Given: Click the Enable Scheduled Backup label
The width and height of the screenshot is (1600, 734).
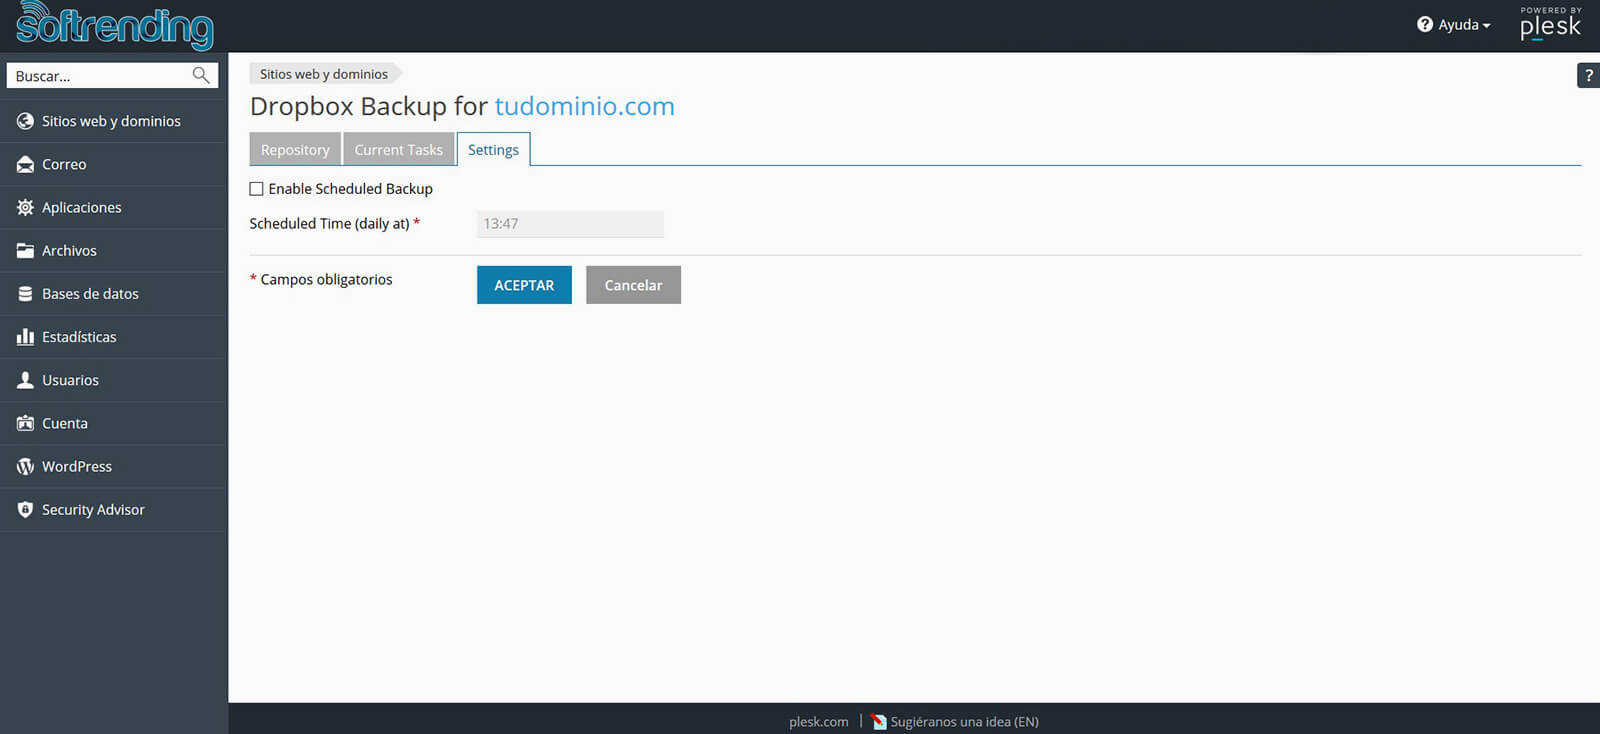Looking at the screenshot, I should [x=350, y=188].
